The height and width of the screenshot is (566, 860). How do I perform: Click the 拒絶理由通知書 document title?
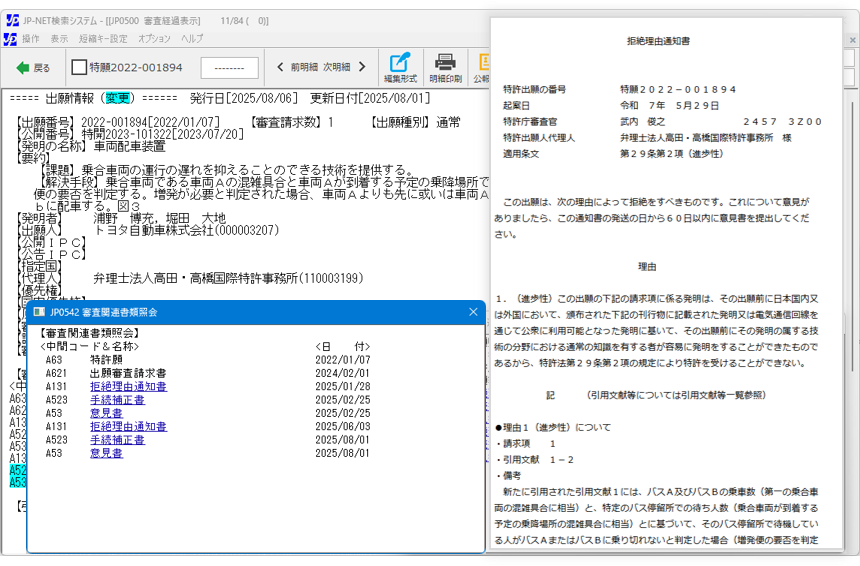point(658,41)
